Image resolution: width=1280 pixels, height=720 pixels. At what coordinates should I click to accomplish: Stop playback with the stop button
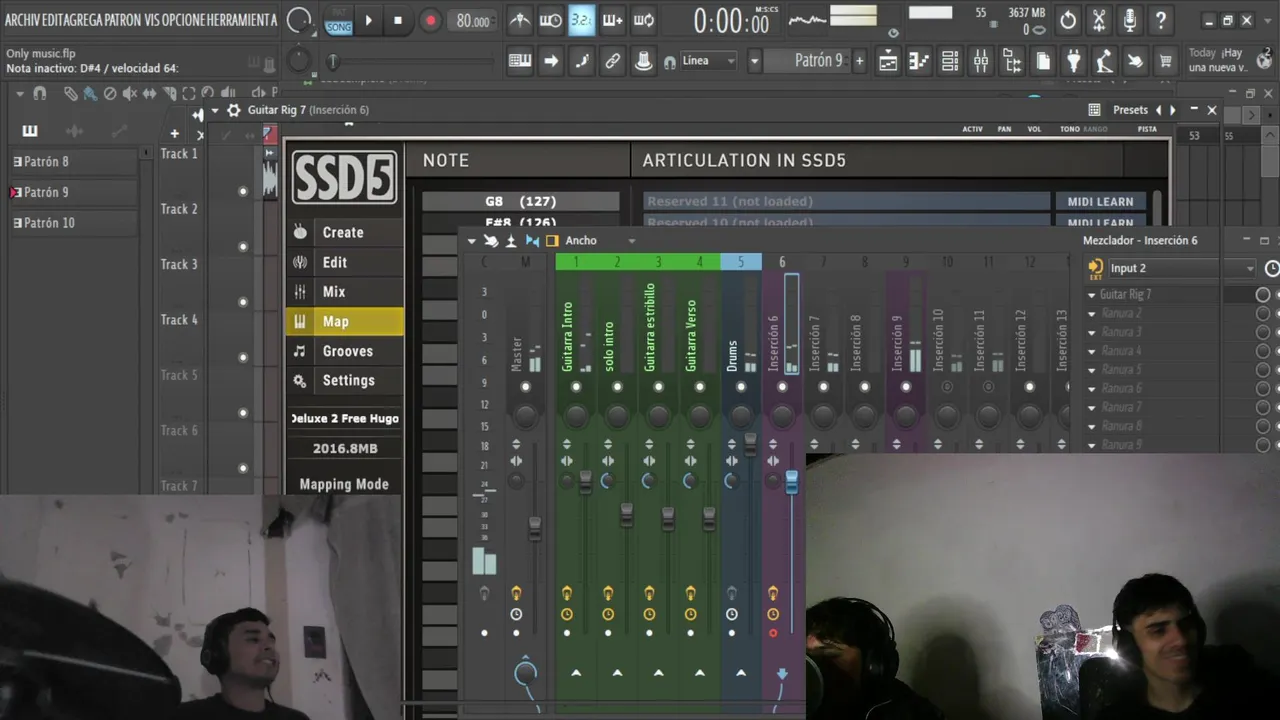[398, 20]
